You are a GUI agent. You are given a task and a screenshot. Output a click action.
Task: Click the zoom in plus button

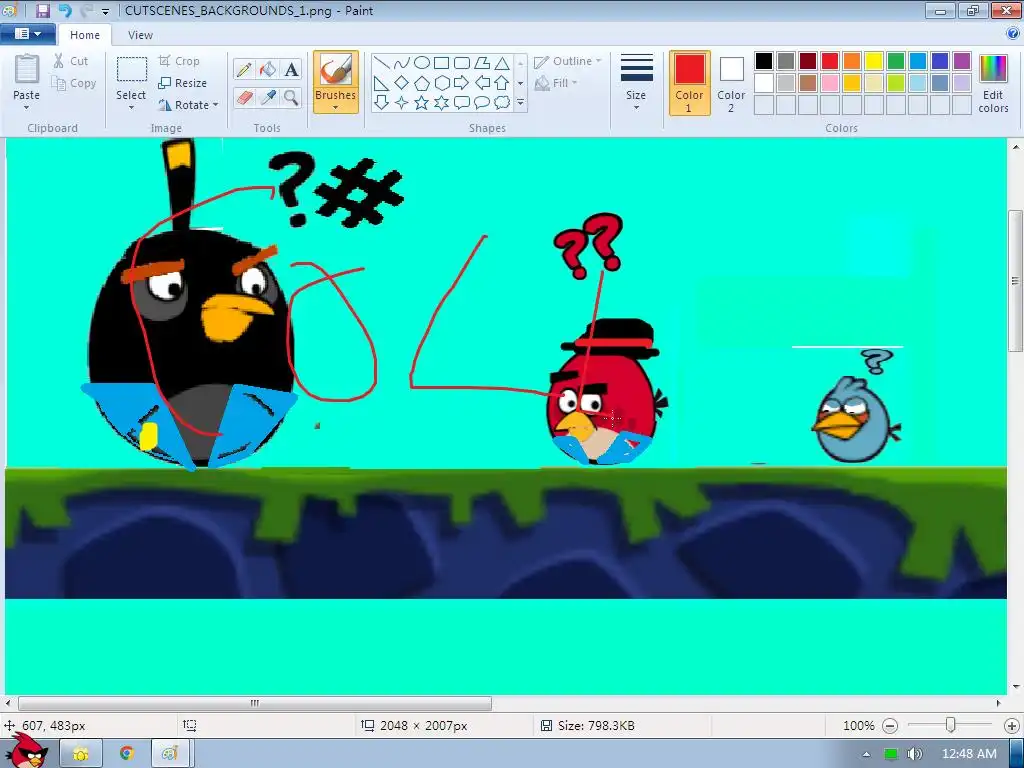pyautogui.click(x=1012, y=726)
